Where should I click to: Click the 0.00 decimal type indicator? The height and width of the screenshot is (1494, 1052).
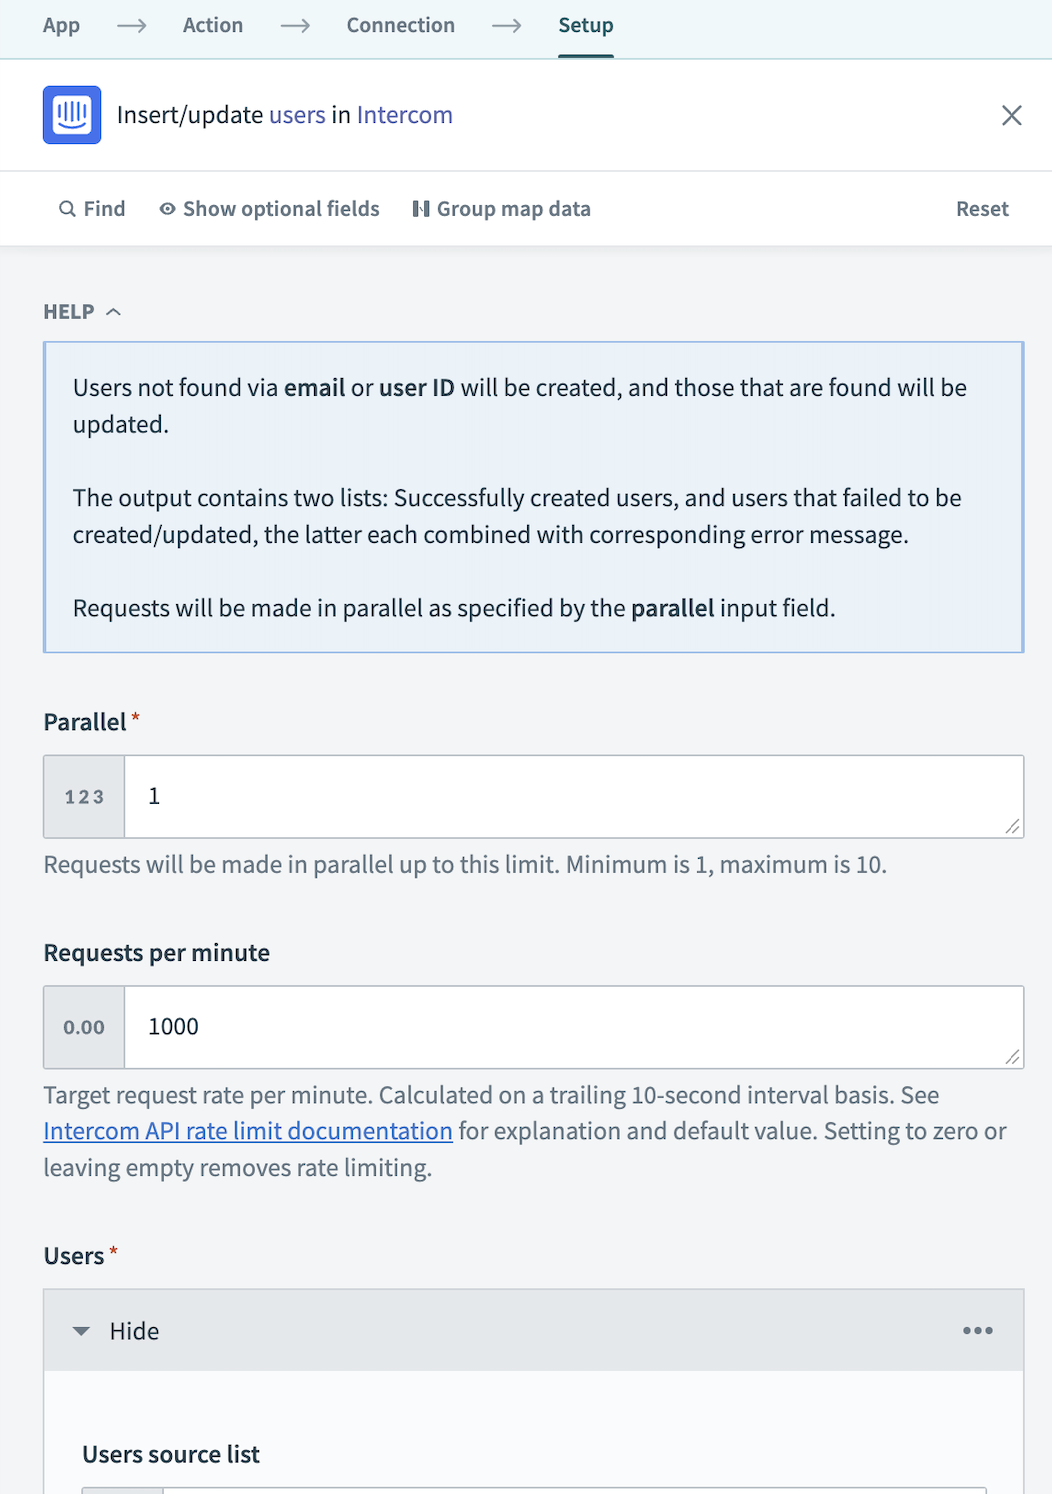[82, 1027]
